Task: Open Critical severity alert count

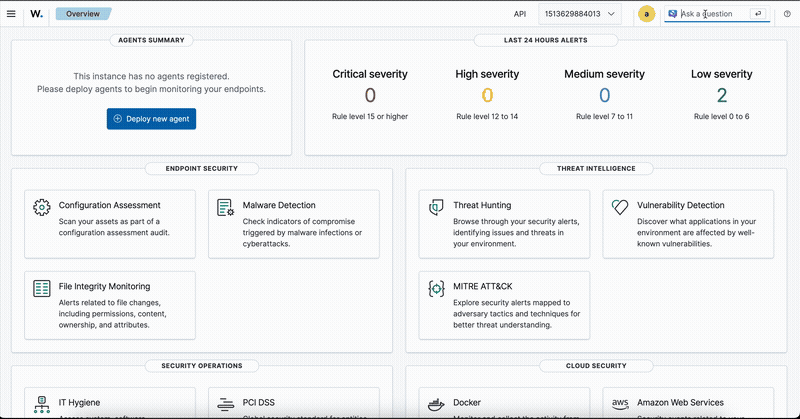Action: point(370,95)
